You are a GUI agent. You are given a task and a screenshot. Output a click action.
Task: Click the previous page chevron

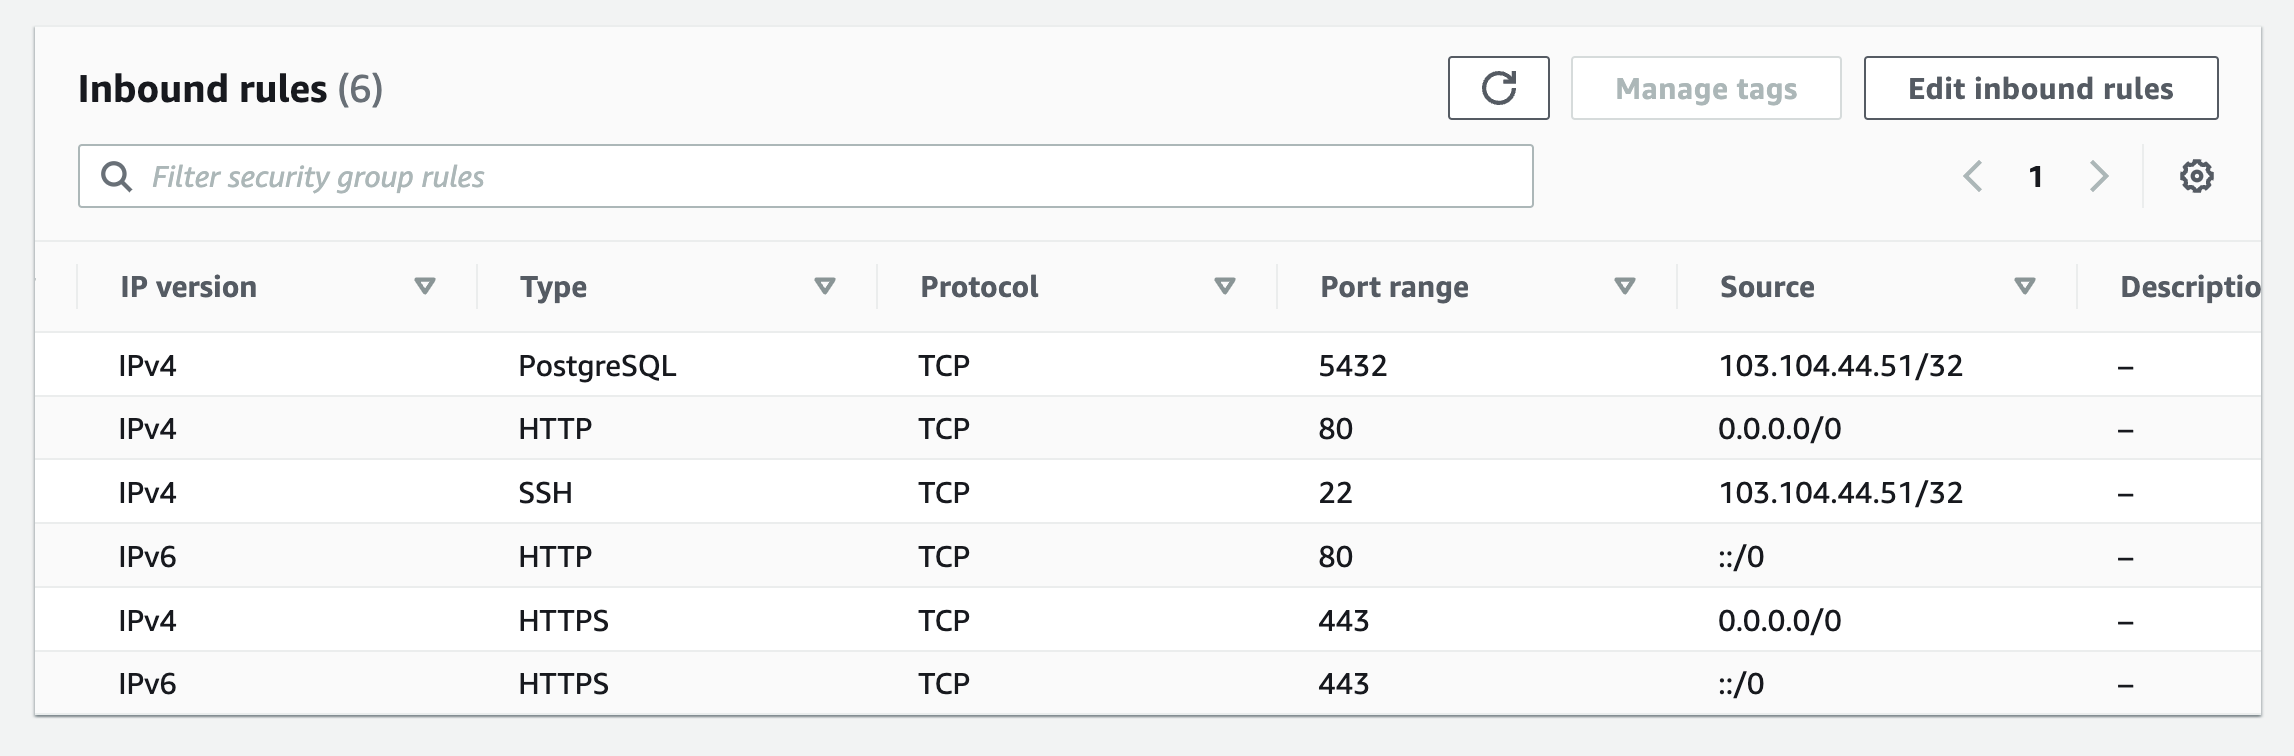(x=1972, y=176)
